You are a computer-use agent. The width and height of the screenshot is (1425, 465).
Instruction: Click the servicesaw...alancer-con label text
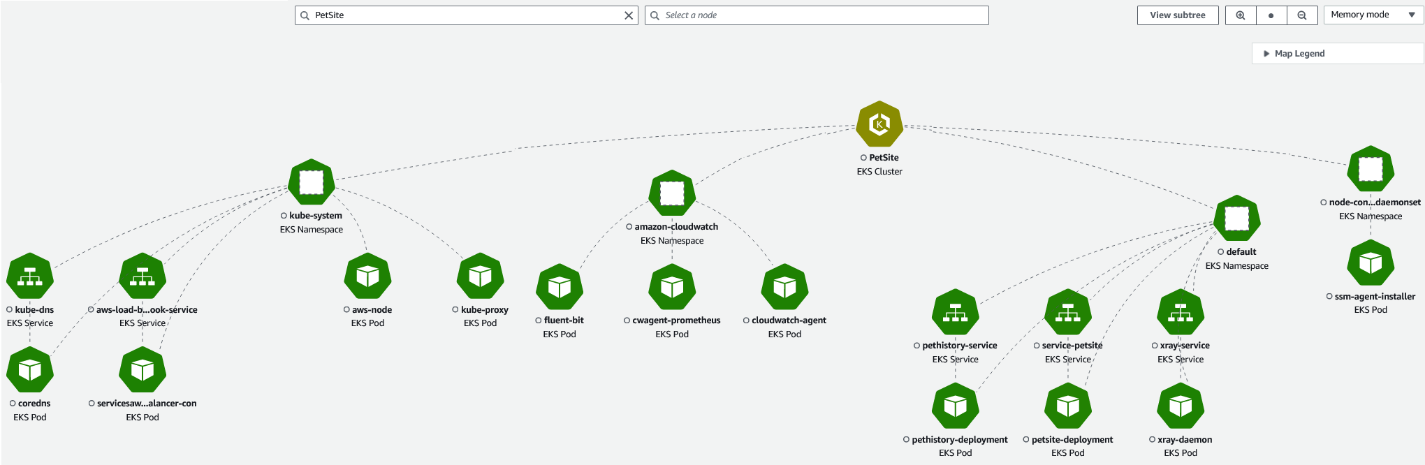pyautogui.click(x=147, y=404)
